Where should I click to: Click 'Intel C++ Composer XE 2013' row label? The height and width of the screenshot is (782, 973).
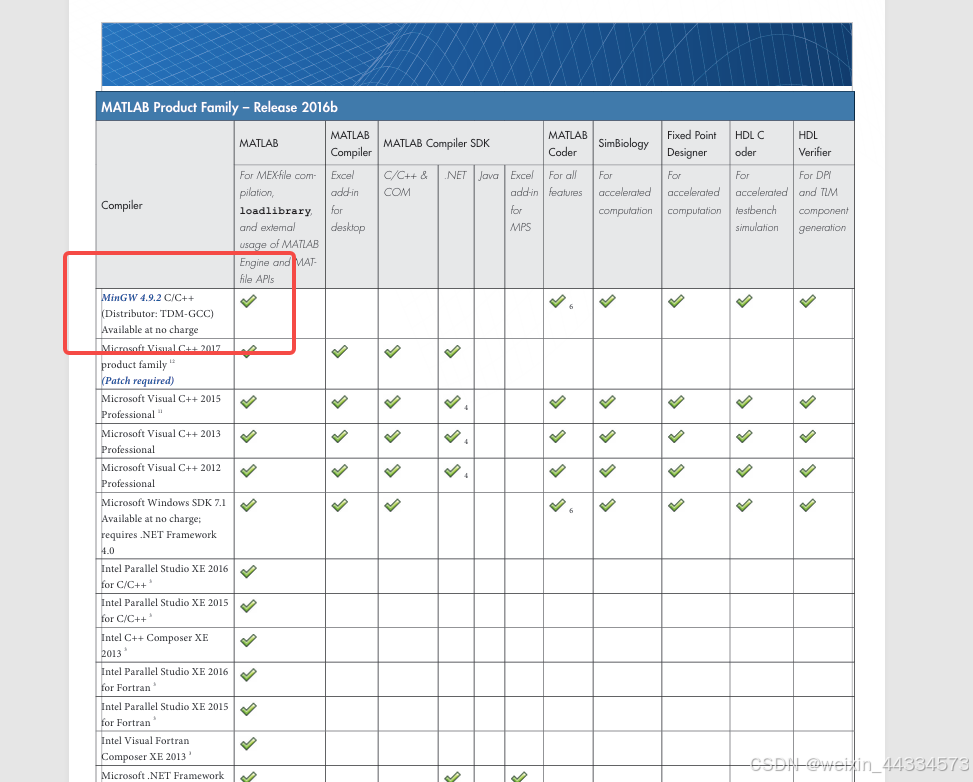pyautogui.click(x=155, y=645)
